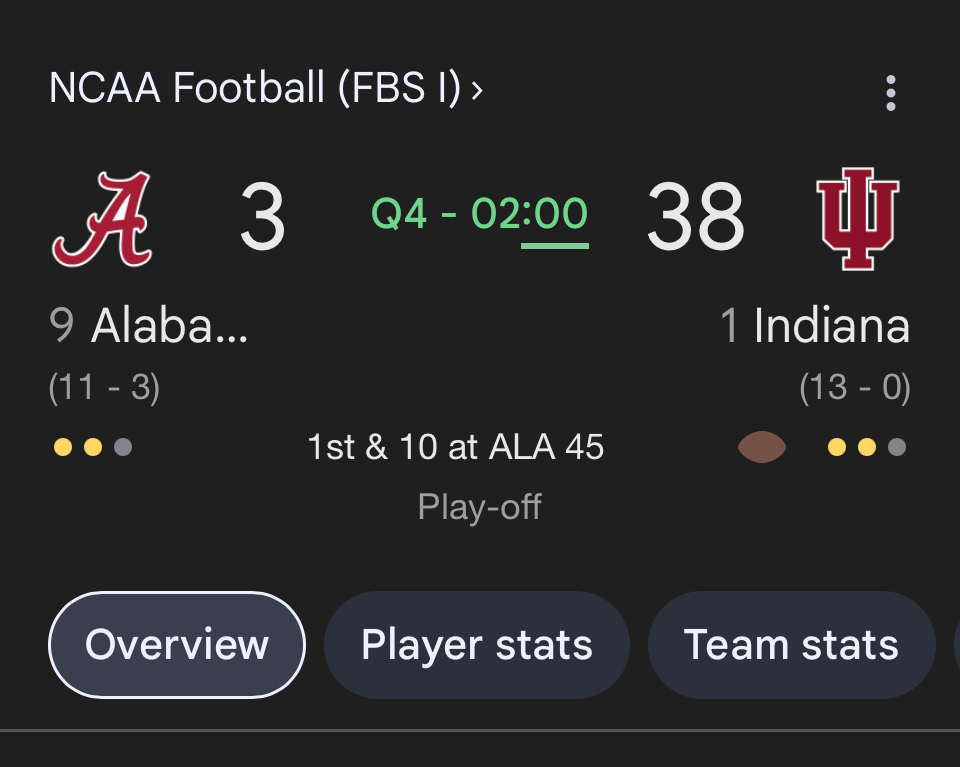Switch to the Team stats tab

click(791, 645)
